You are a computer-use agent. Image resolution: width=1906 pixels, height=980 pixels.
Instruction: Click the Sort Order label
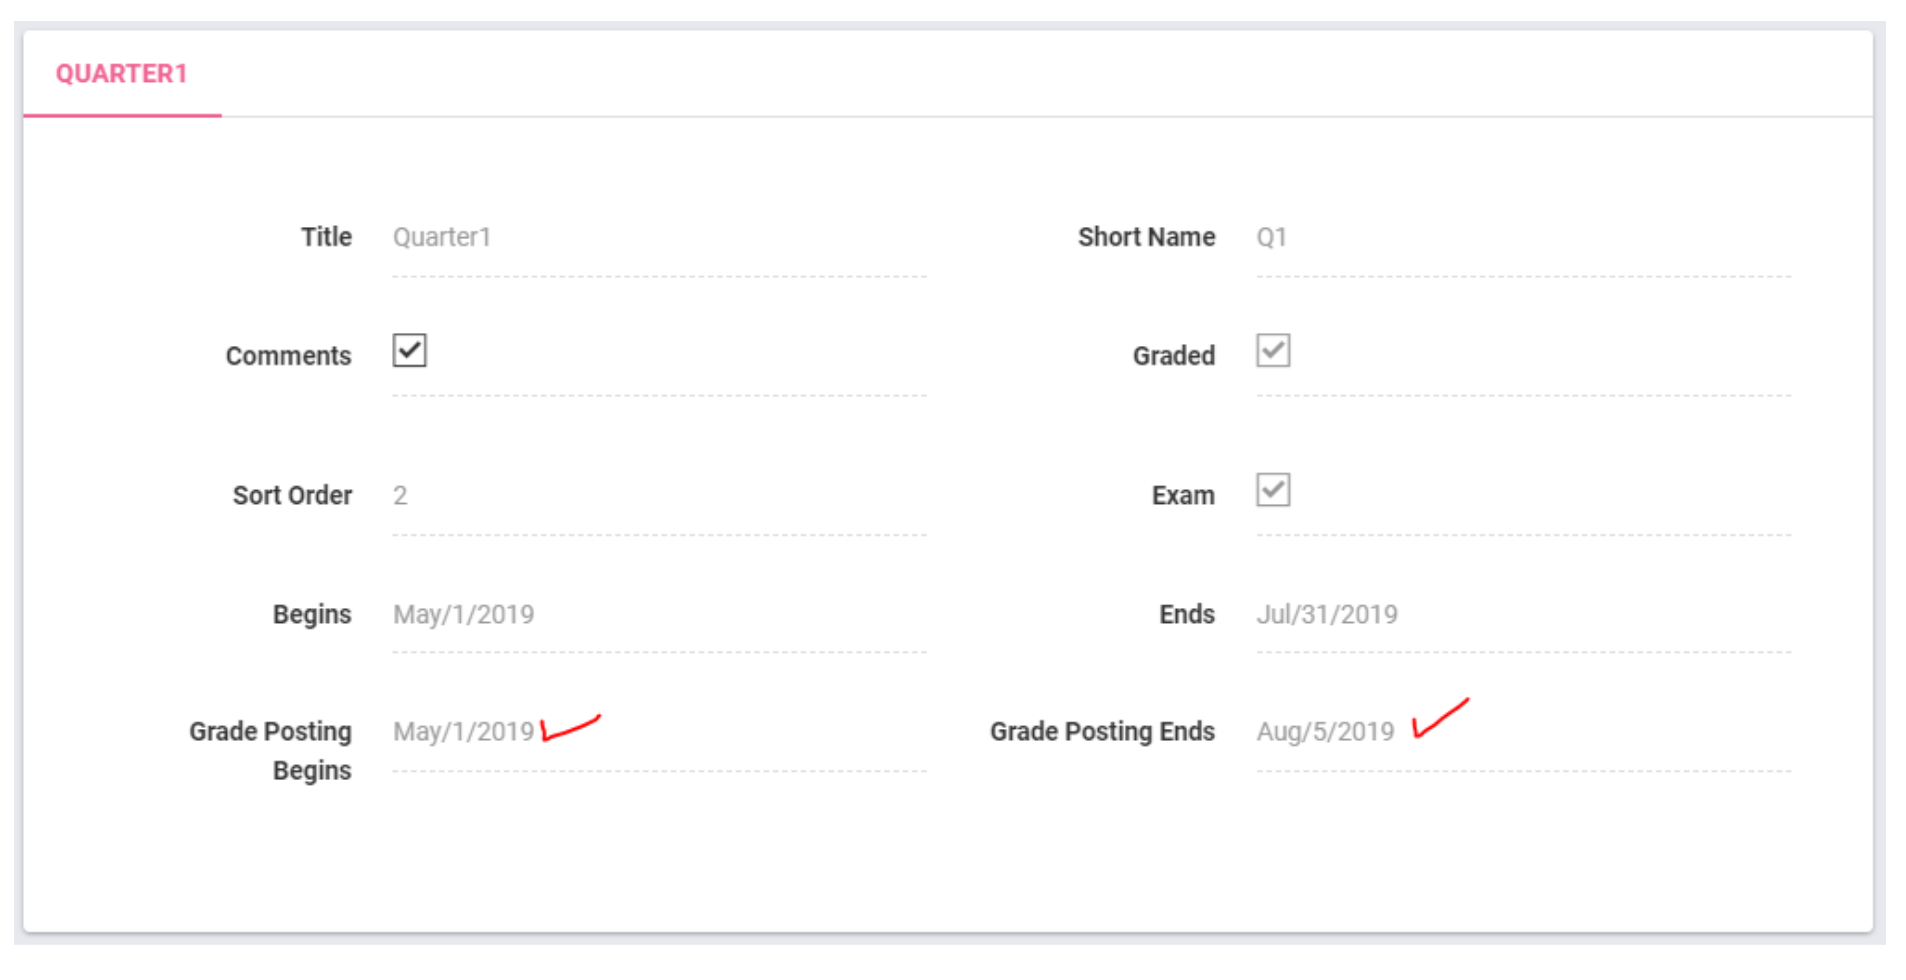pos(292,496)
